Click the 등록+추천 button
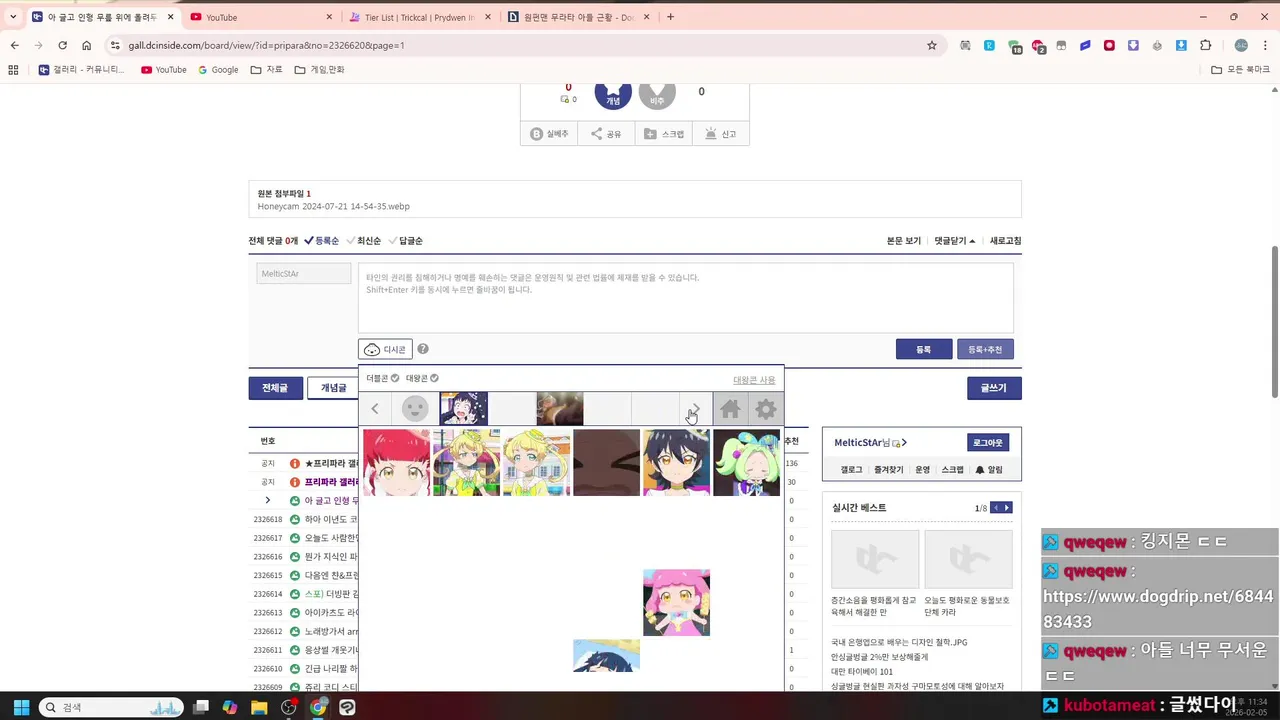Viewport: 1280px width, 720px height. 985,349
